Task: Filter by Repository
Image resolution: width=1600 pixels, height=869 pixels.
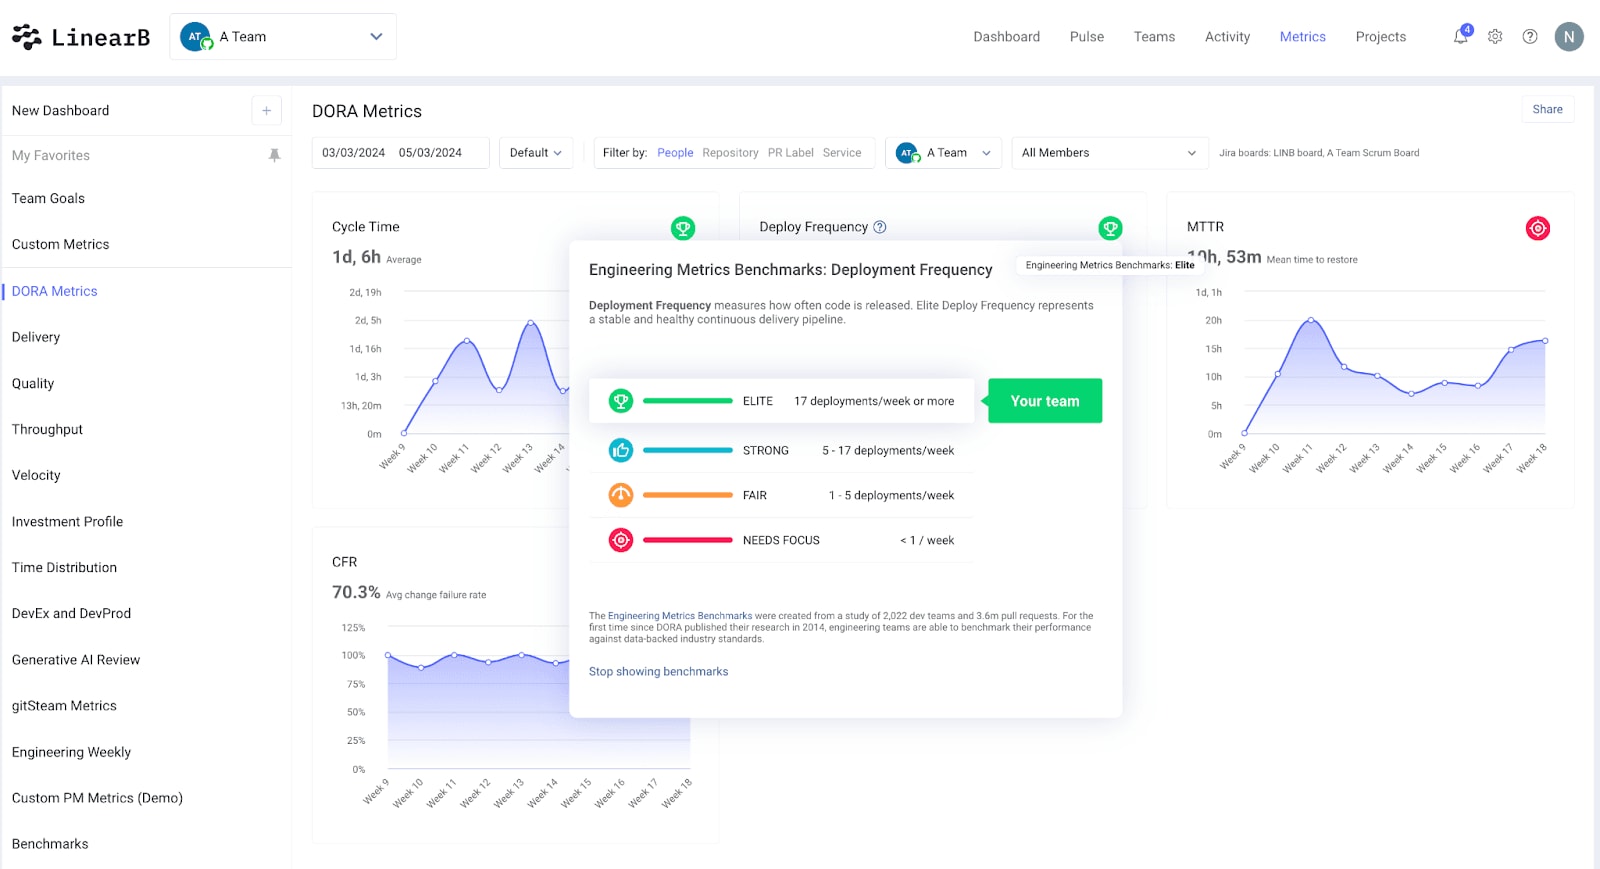Action: 730,153
